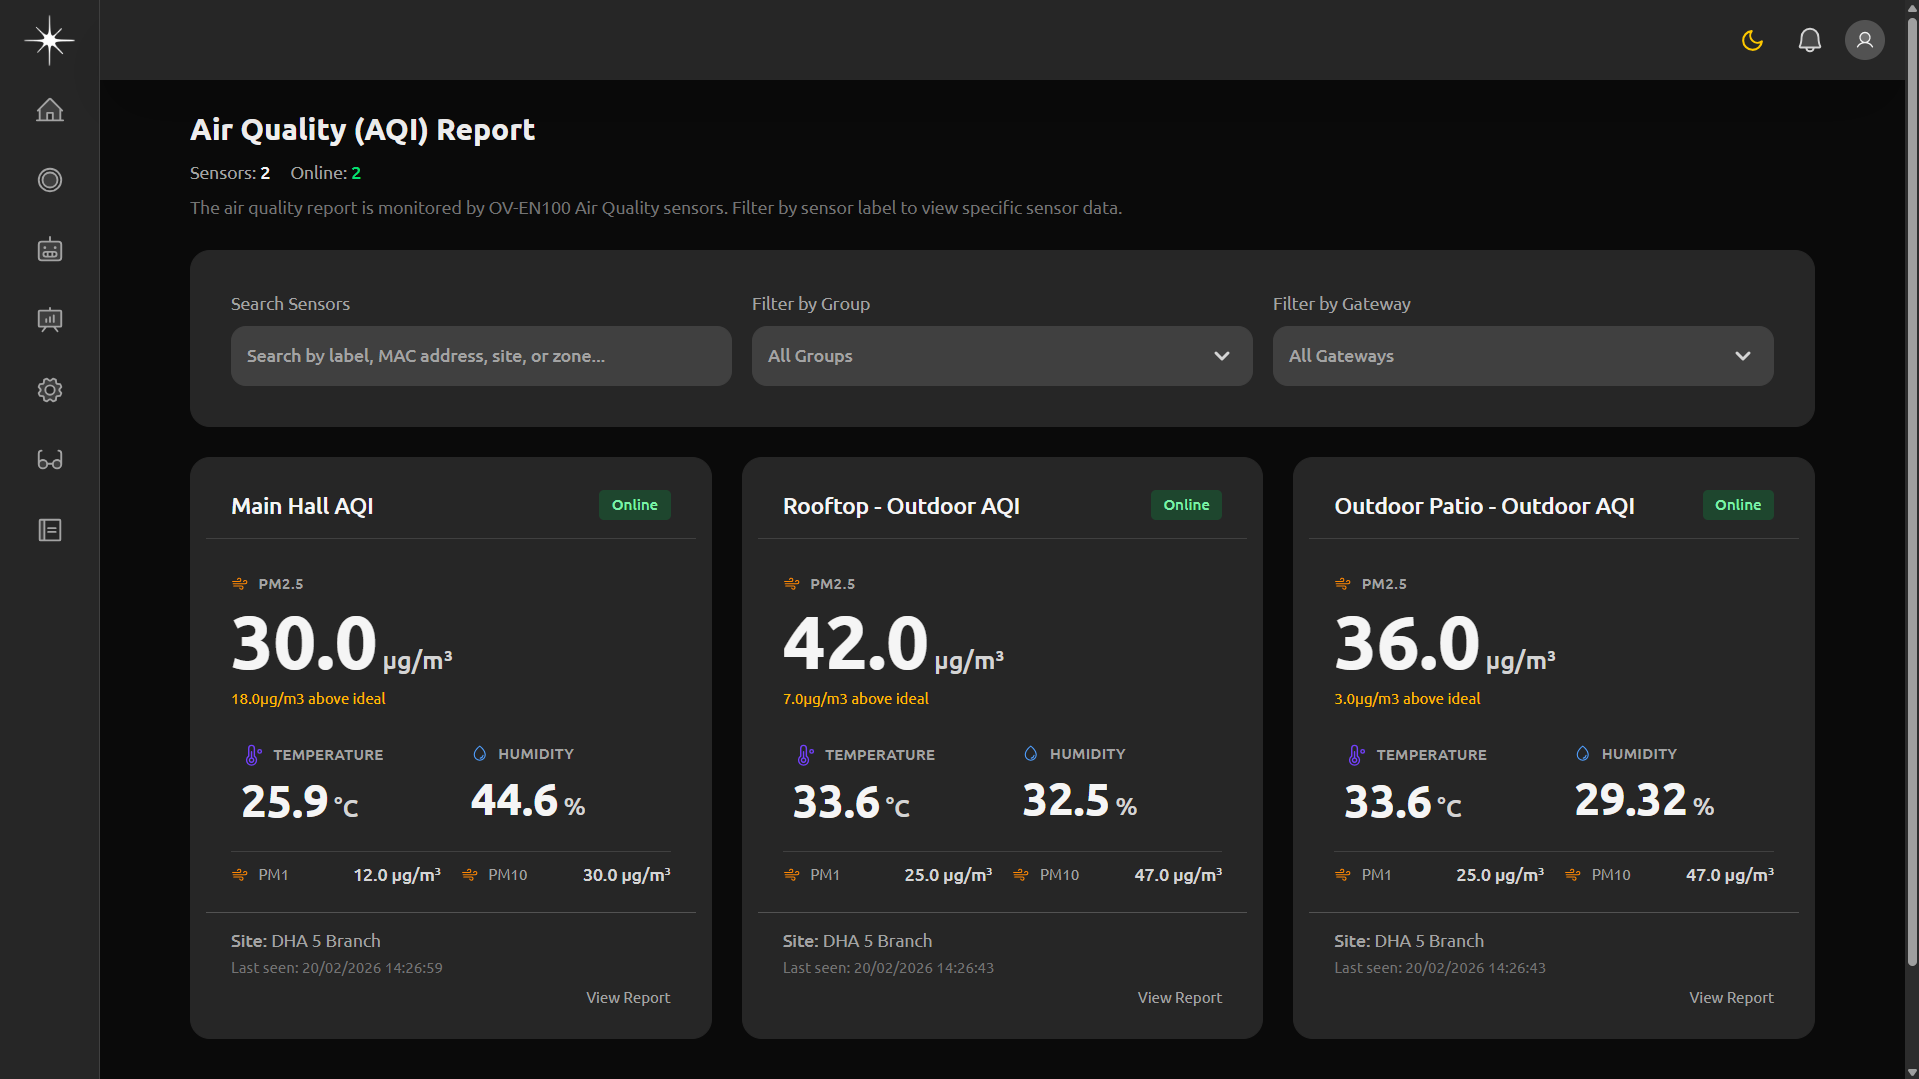This screenshot has height=1079, width=1919.
Task: Open the document list icon in the sidebar
Action: [x=49, y=530]
